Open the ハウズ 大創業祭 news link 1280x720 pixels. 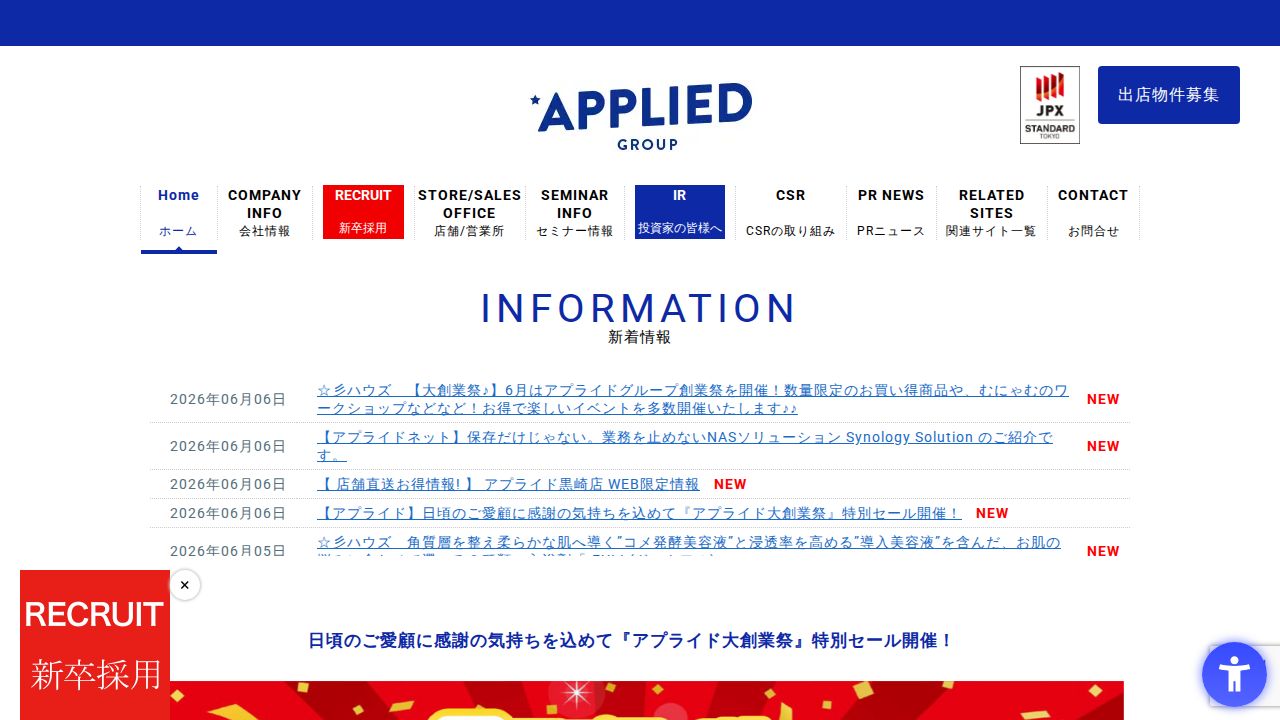693,399
